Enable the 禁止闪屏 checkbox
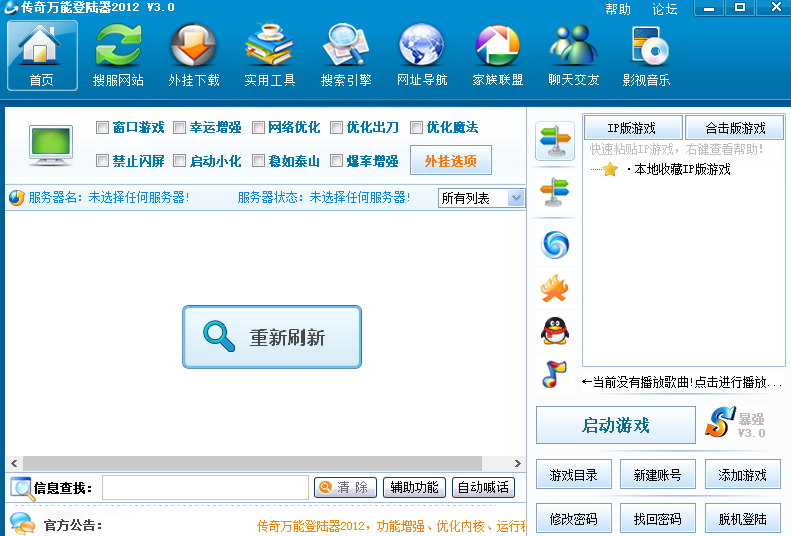 [102, 161]
